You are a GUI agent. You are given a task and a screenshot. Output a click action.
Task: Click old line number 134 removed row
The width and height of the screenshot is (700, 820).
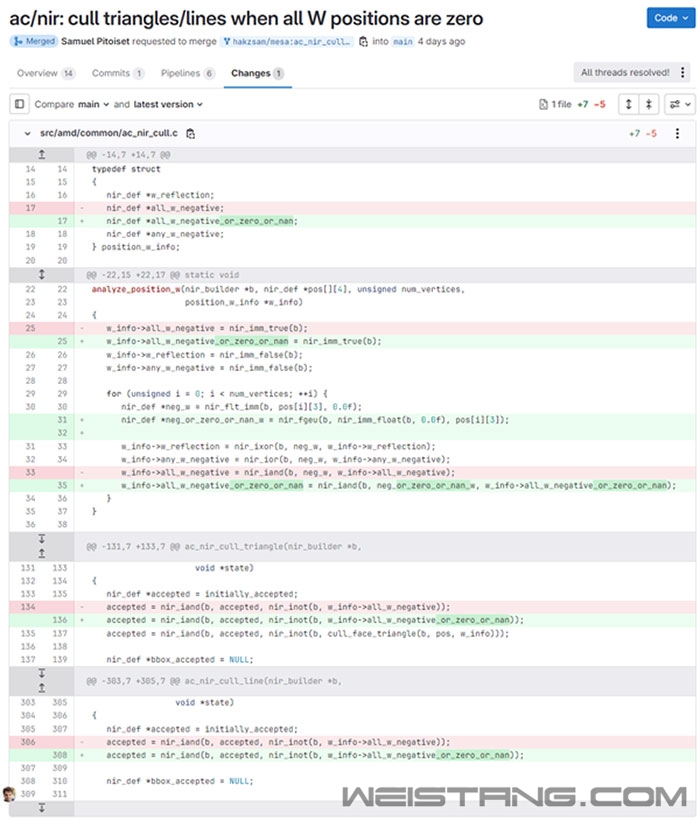coord(28,607)
